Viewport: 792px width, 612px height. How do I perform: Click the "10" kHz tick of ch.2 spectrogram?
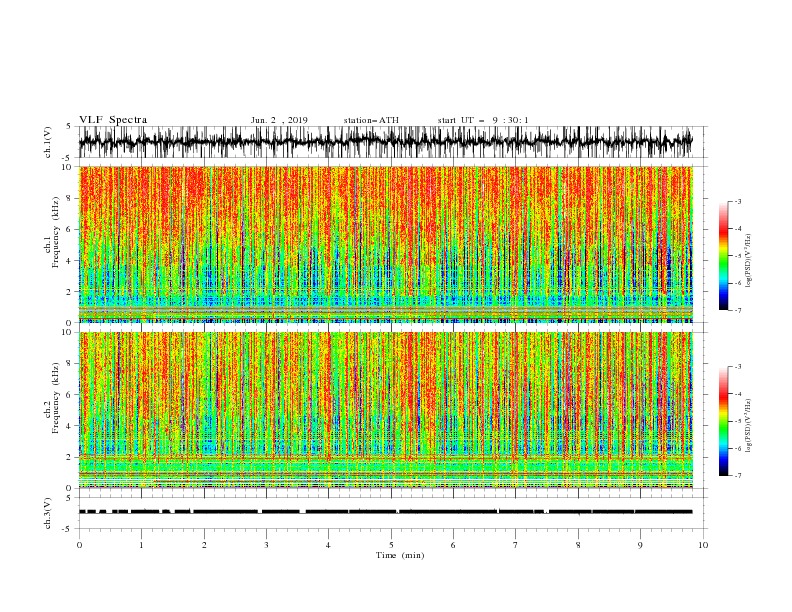click(69, 332)
